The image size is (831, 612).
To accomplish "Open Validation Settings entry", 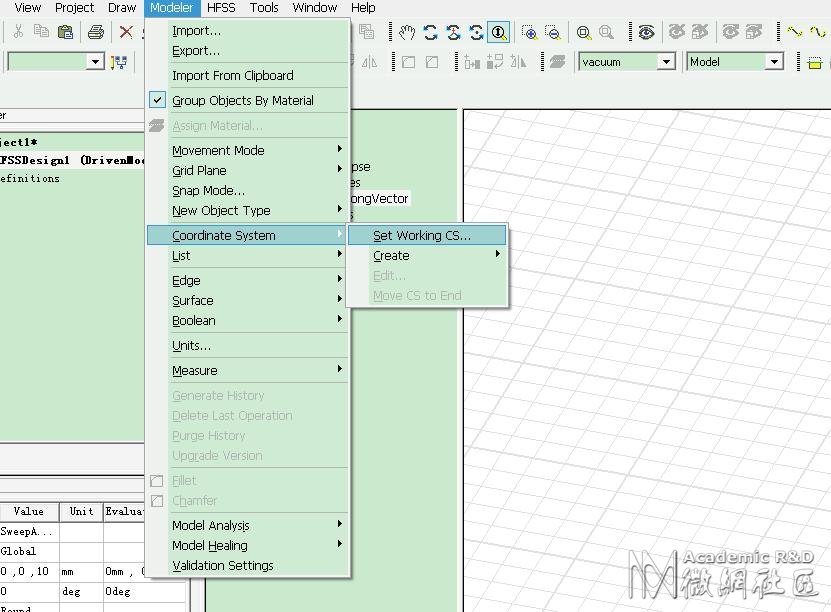I will [247, 565].
